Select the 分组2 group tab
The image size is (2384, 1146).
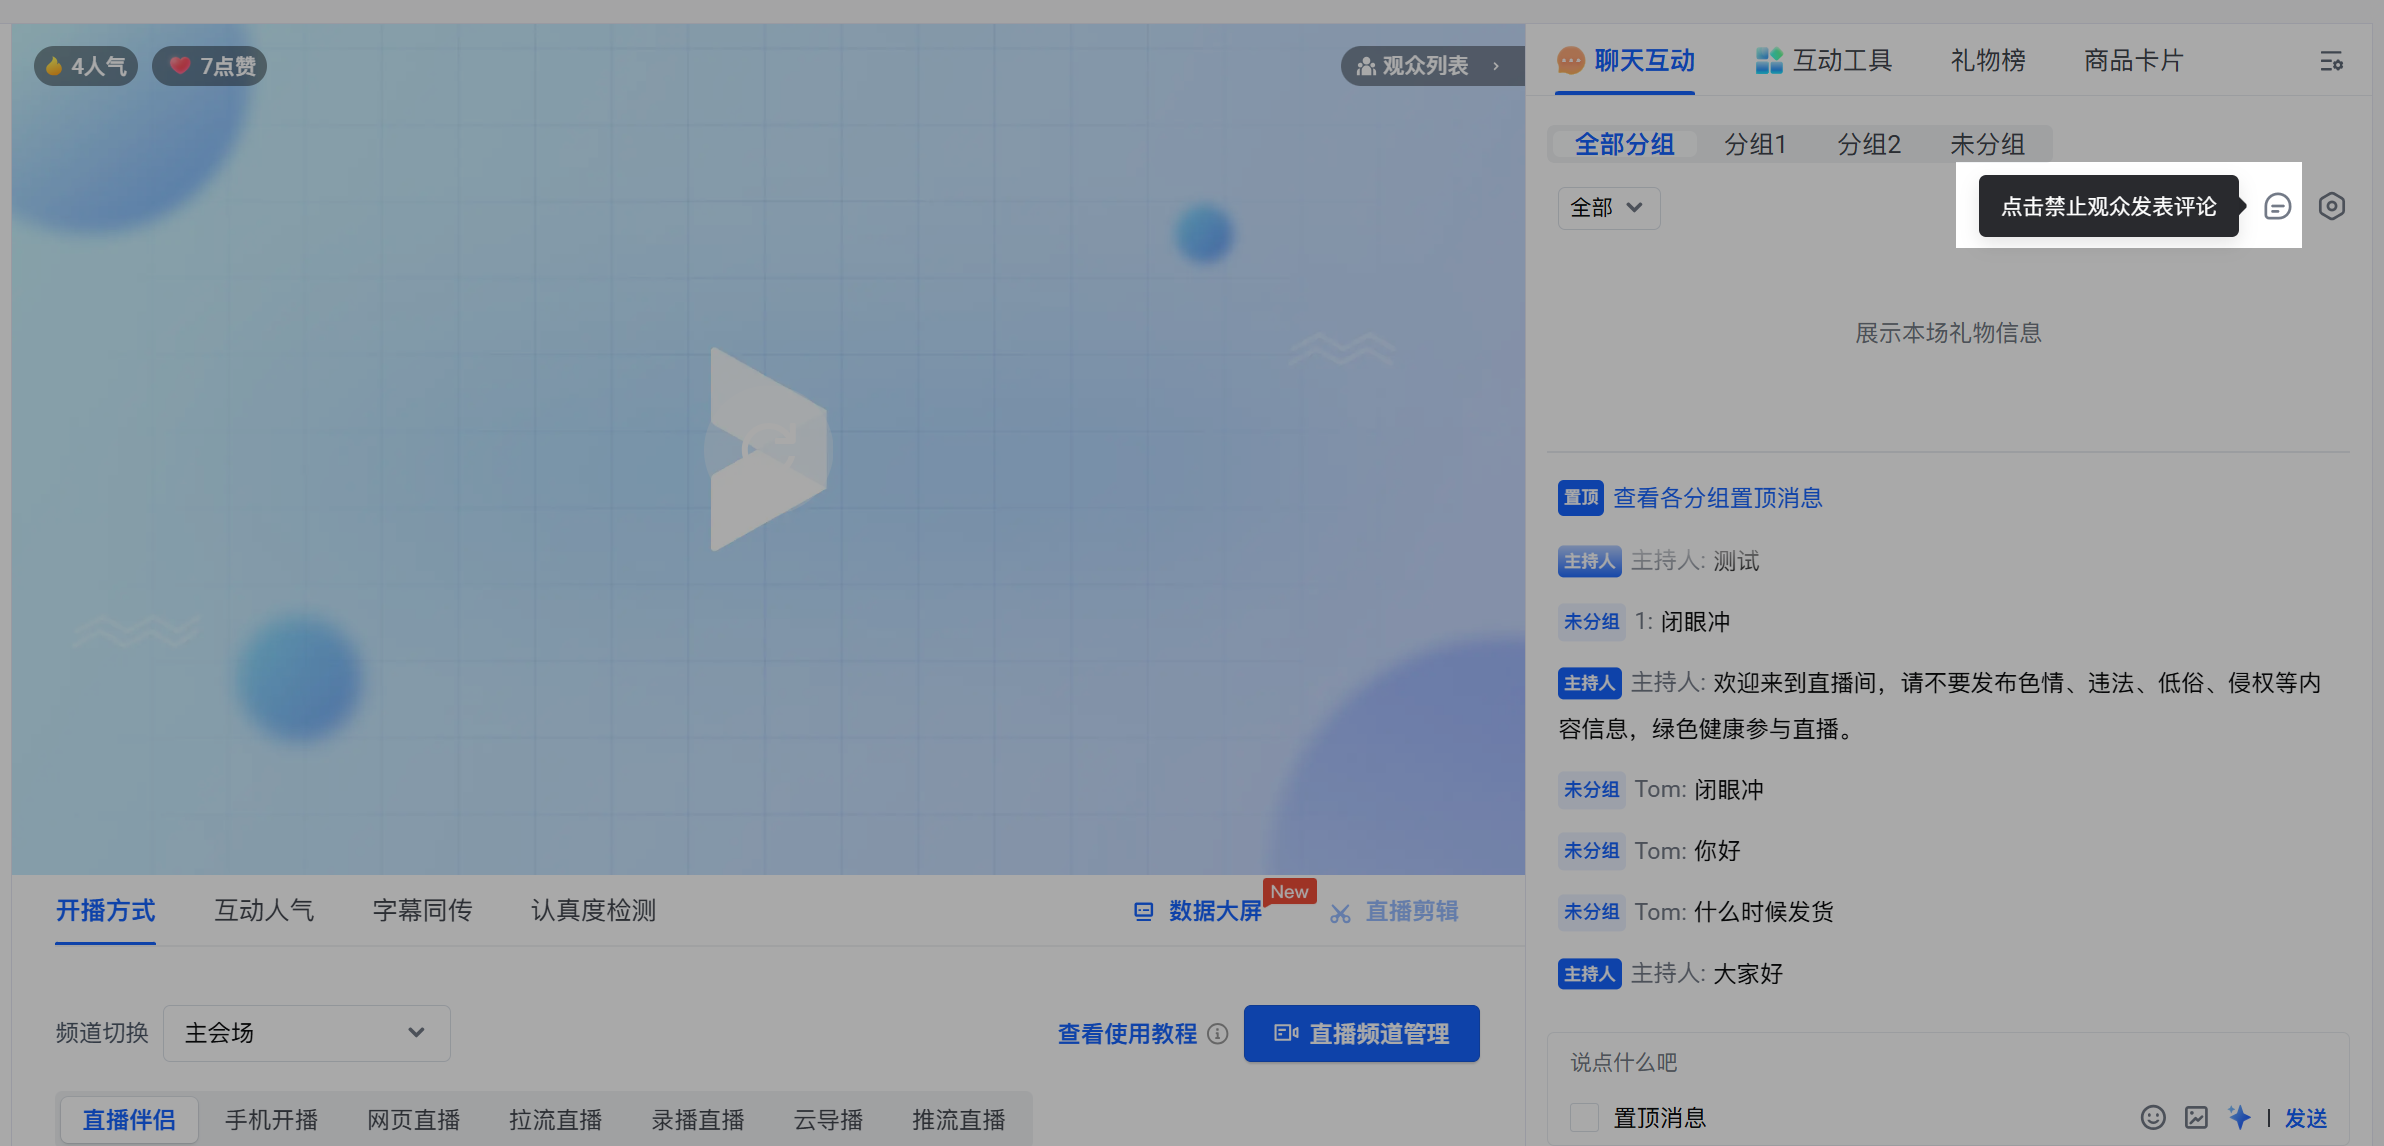click(1869, 144)
